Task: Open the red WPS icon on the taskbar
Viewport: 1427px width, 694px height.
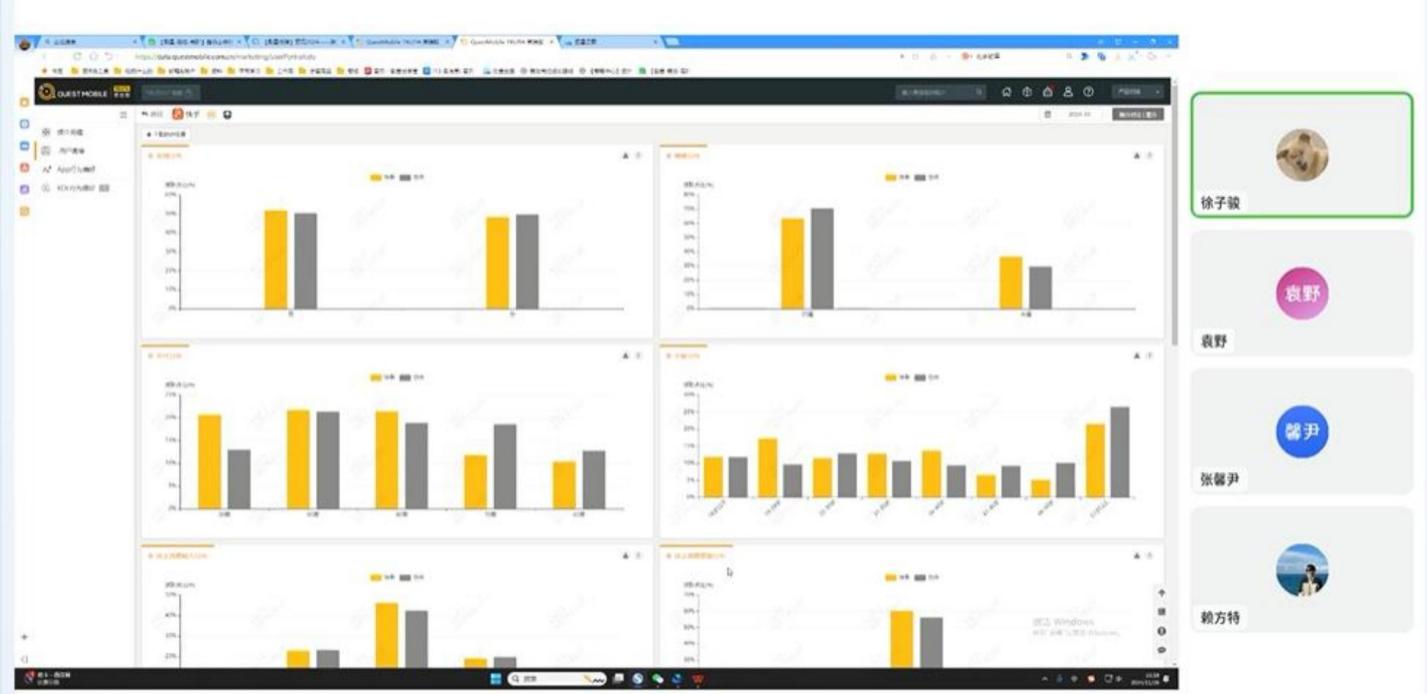Action: 698,679
